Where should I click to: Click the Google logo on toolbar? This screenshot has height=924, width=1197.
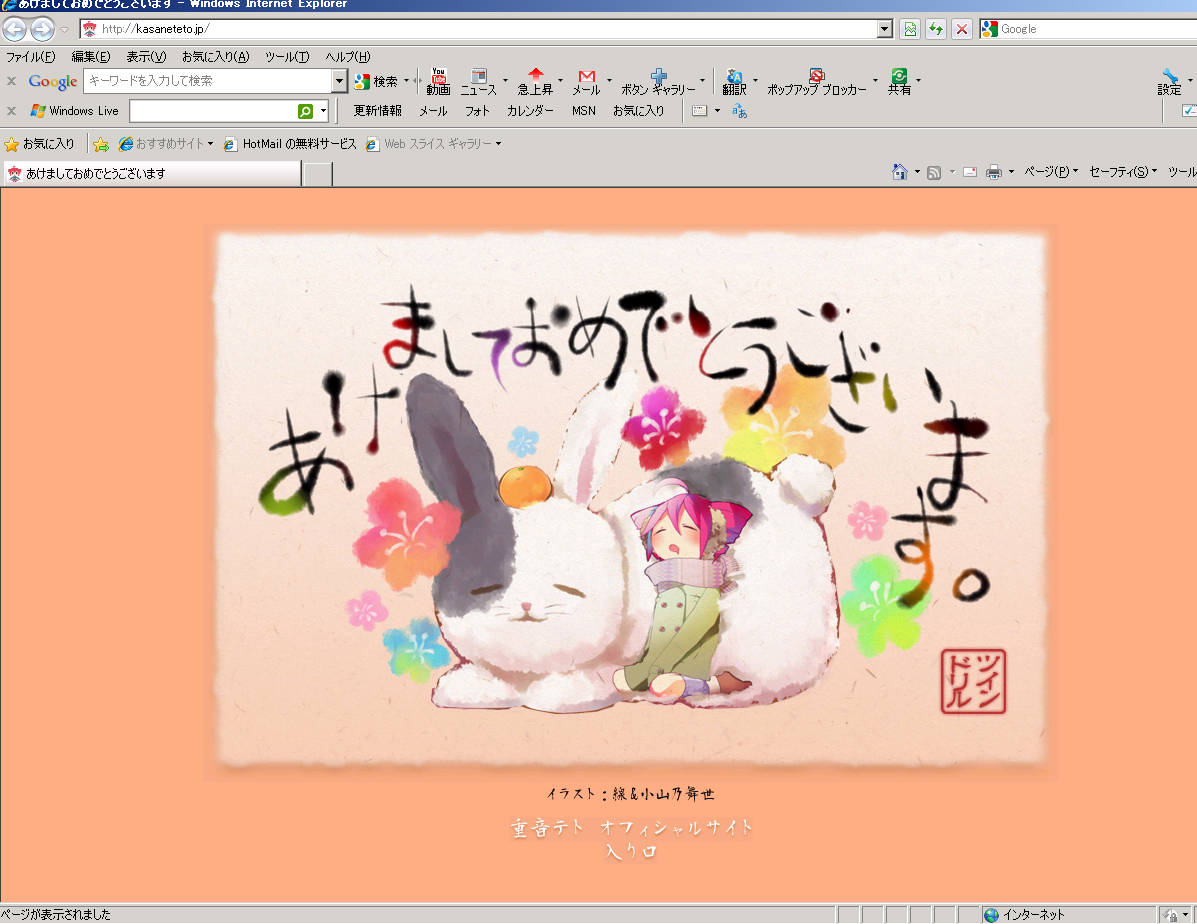(53, 81)
